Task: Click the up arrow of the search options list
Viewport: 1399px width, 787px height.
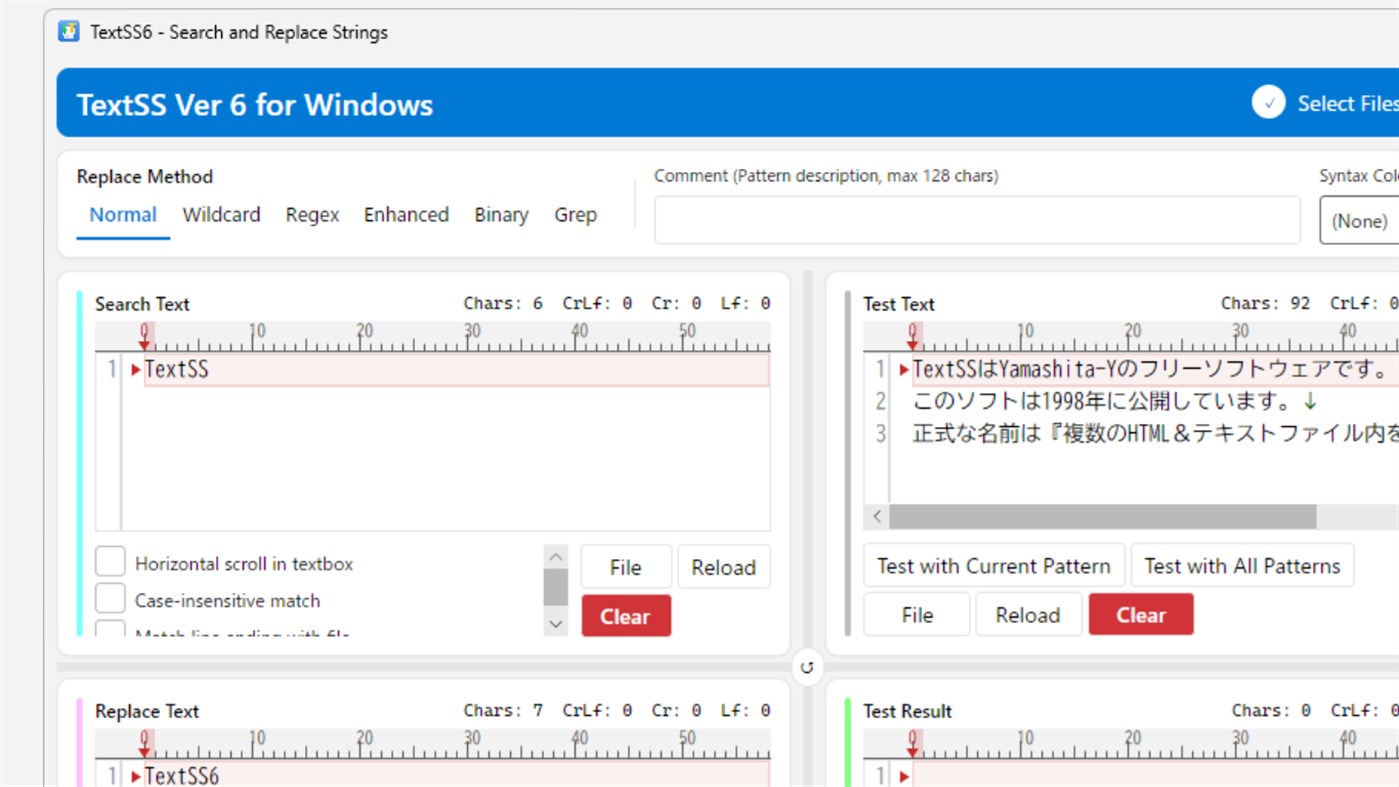Action: tap(556, 557)
